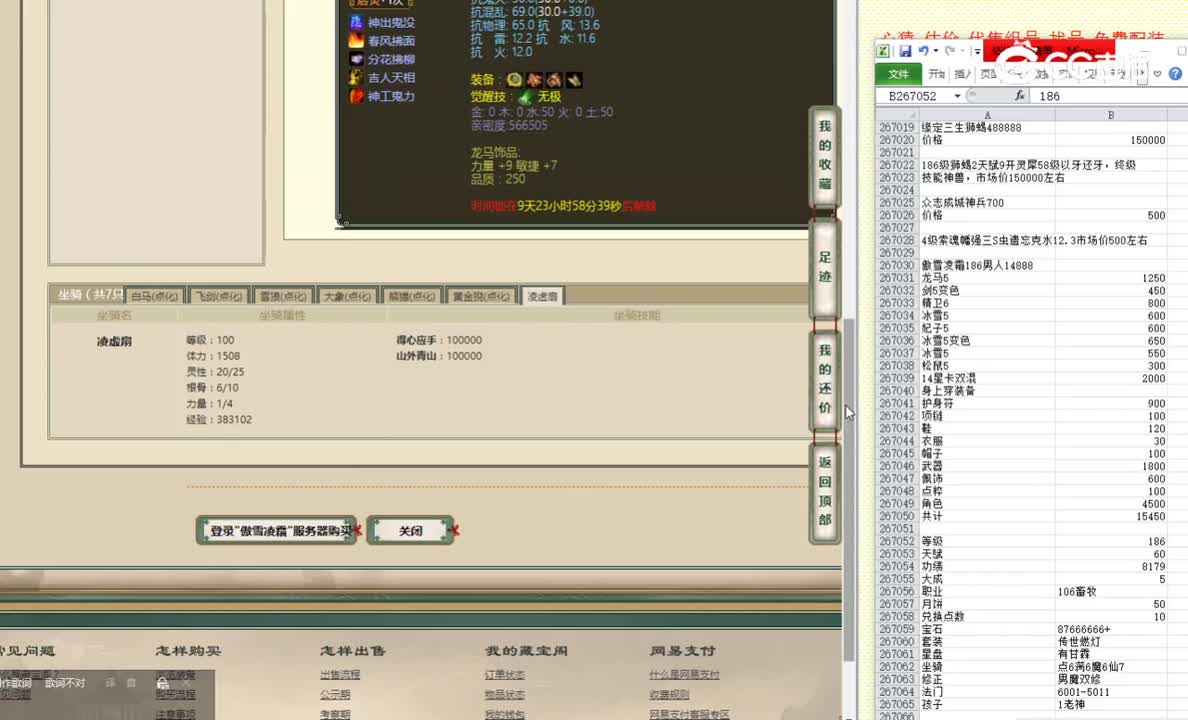Open the undo history dropdown arrow
Viewport: 1188px width, 720px height.
(936, 52)
